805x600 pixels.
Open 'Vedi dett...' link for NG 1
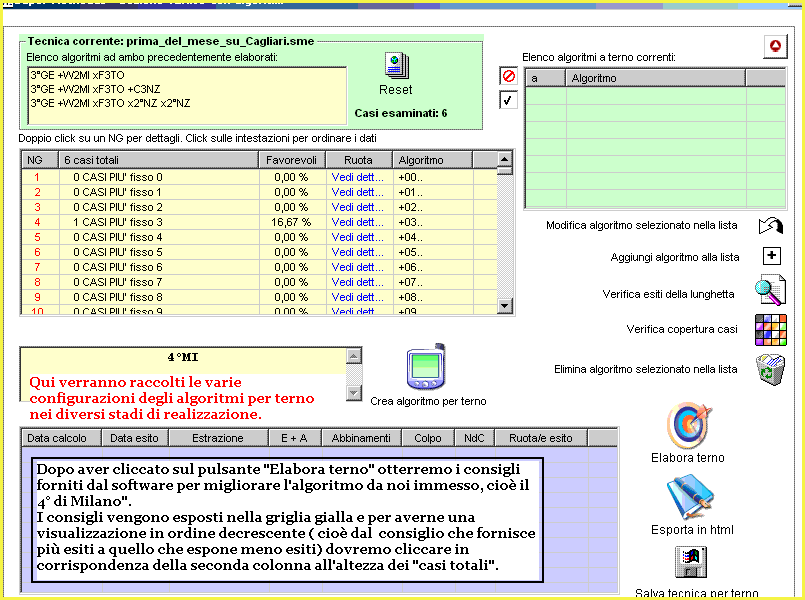[x=357, y=177]
